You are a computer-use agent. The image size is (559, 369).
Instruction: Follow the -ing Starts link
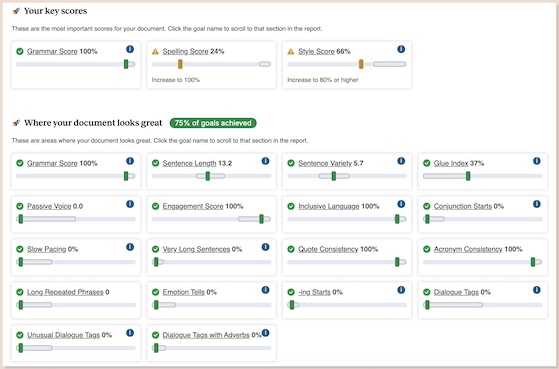pos(314,292)
